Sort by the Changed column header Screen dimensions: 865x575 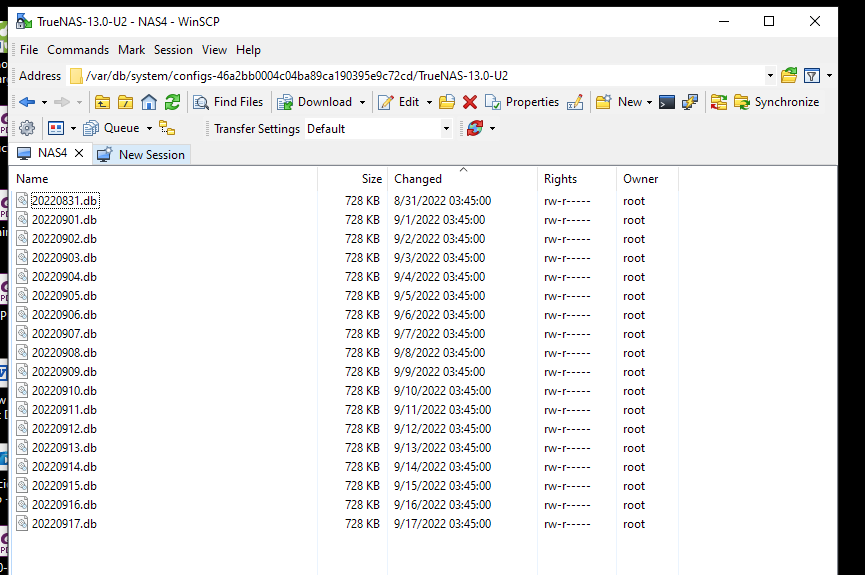(462, 179)
